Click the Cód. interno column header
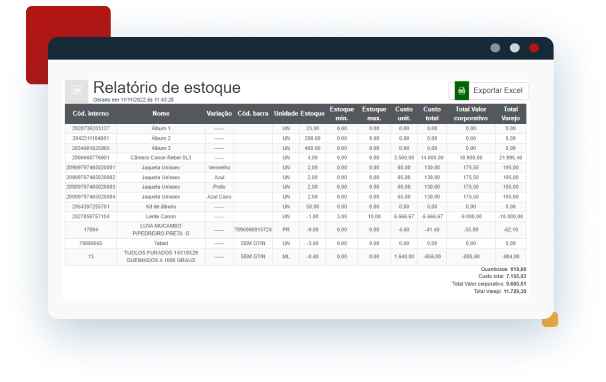Viewport: 606px width, 382px height. point(91,114)
